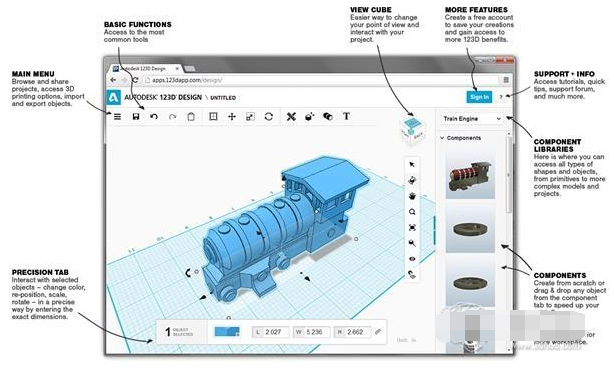This screenshot has width=614, height=369.
Task: Toggle the eye visibility icon
Action: coord(412,259)
